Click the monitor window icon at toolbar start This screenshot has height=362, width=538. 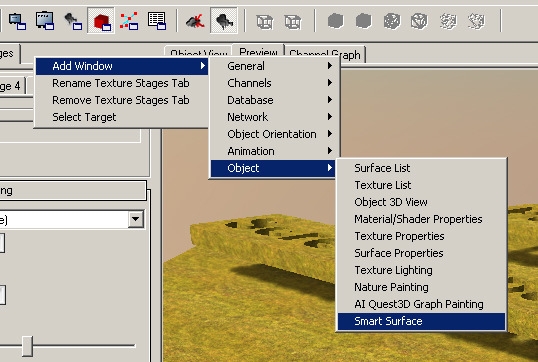[x=17, y=21]
